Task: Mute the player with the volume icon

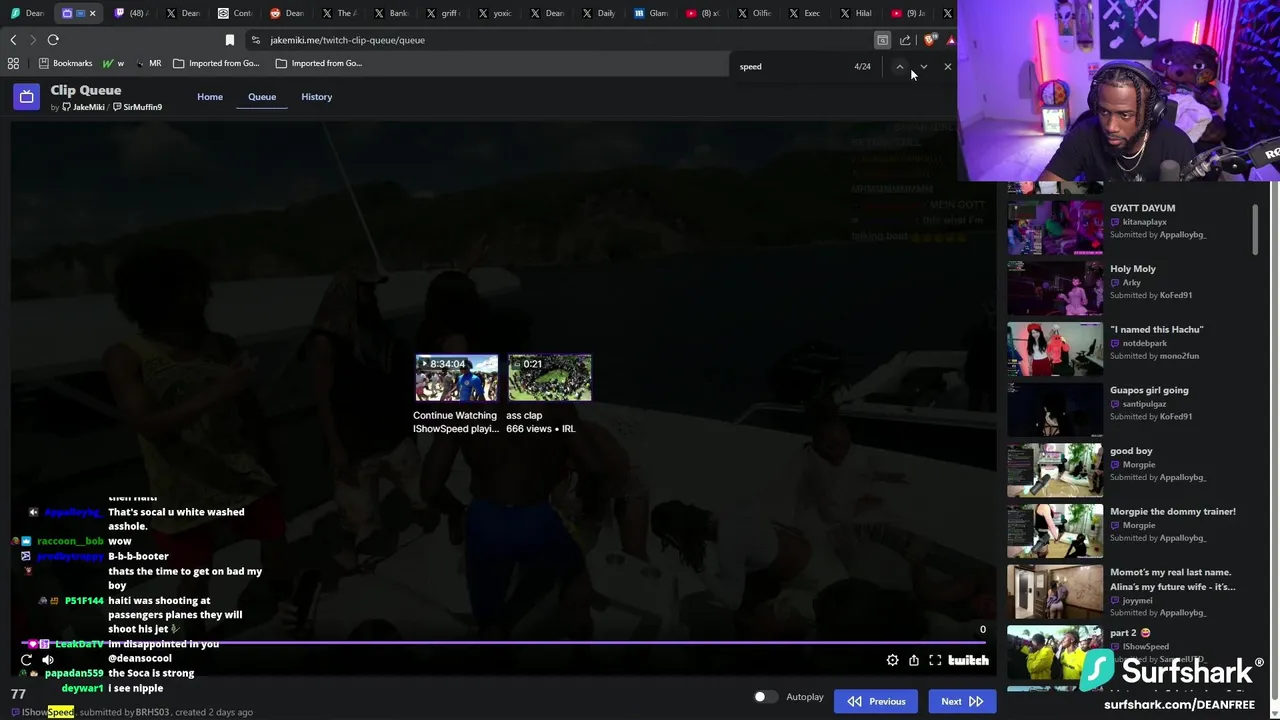Action: tap(47, 660)
